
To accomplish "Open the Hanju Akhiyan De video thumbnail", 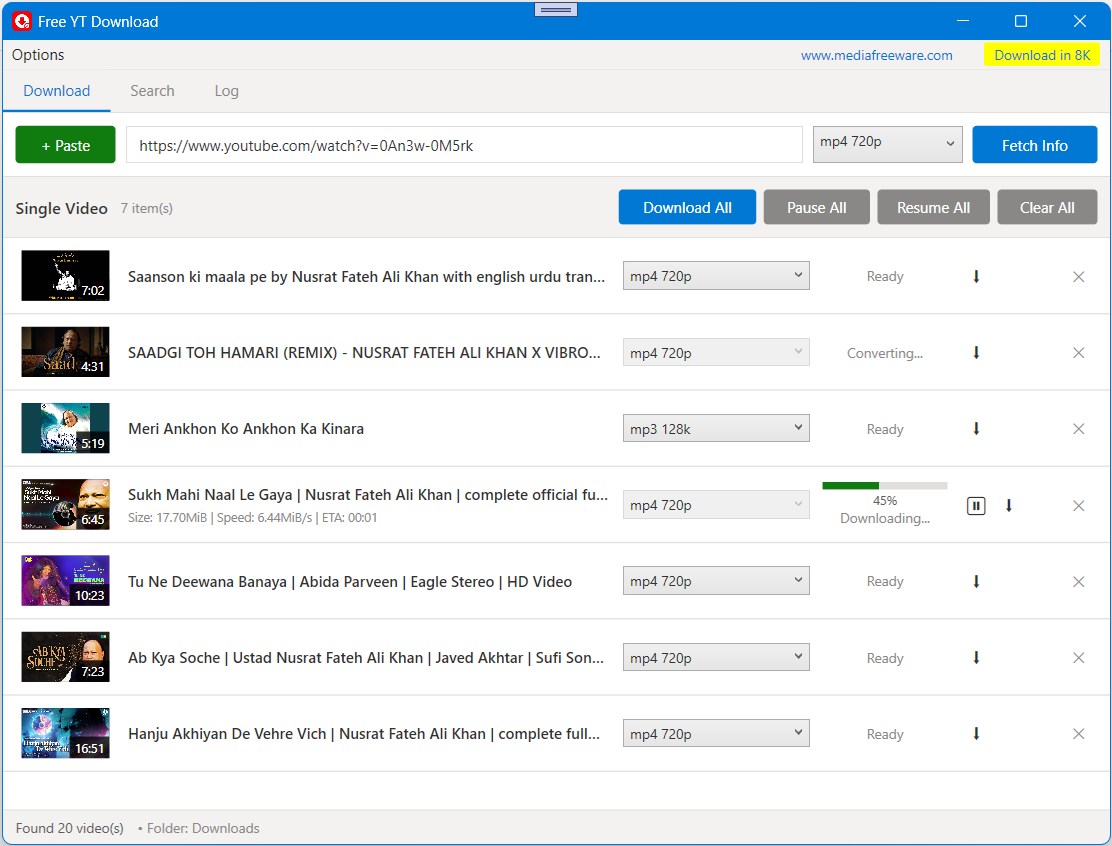I will (64, 733).
